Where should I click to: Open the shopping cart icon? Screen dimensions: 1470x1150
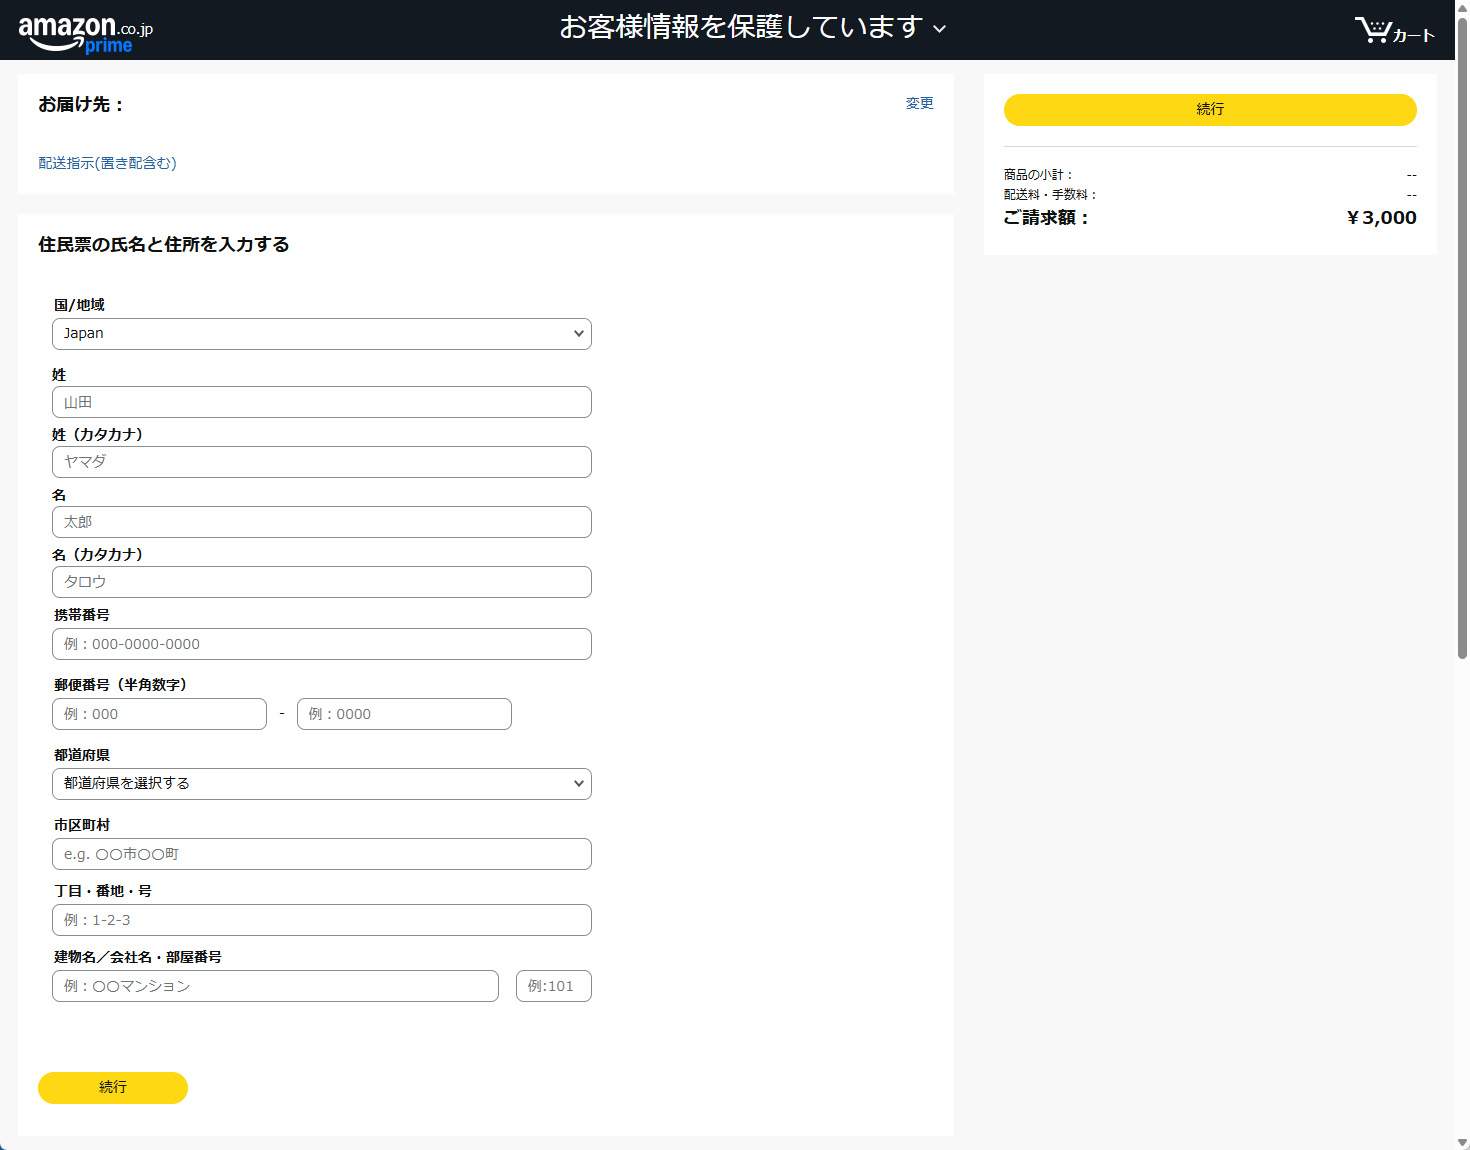click(1394, 31)
